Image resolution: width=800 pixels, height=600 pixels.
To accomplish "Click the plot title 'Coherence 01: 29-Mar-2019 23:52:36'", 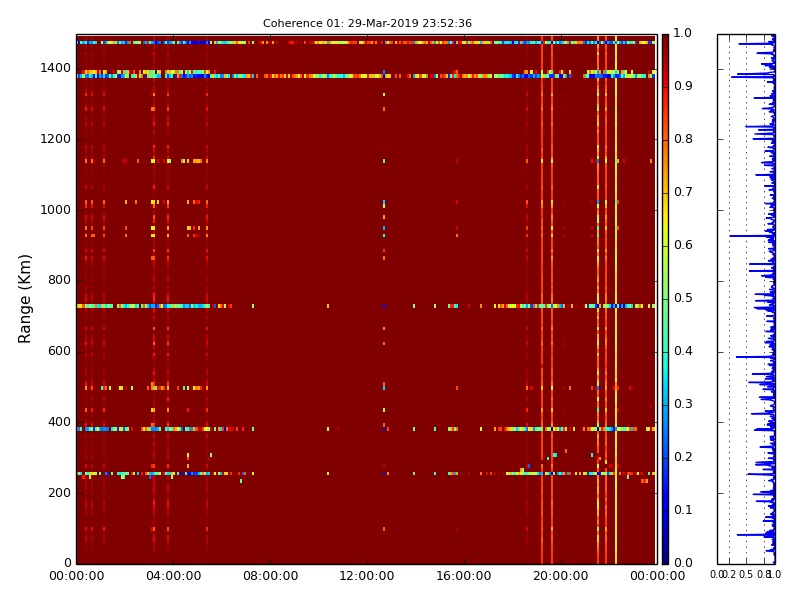I will pos(367,23).
